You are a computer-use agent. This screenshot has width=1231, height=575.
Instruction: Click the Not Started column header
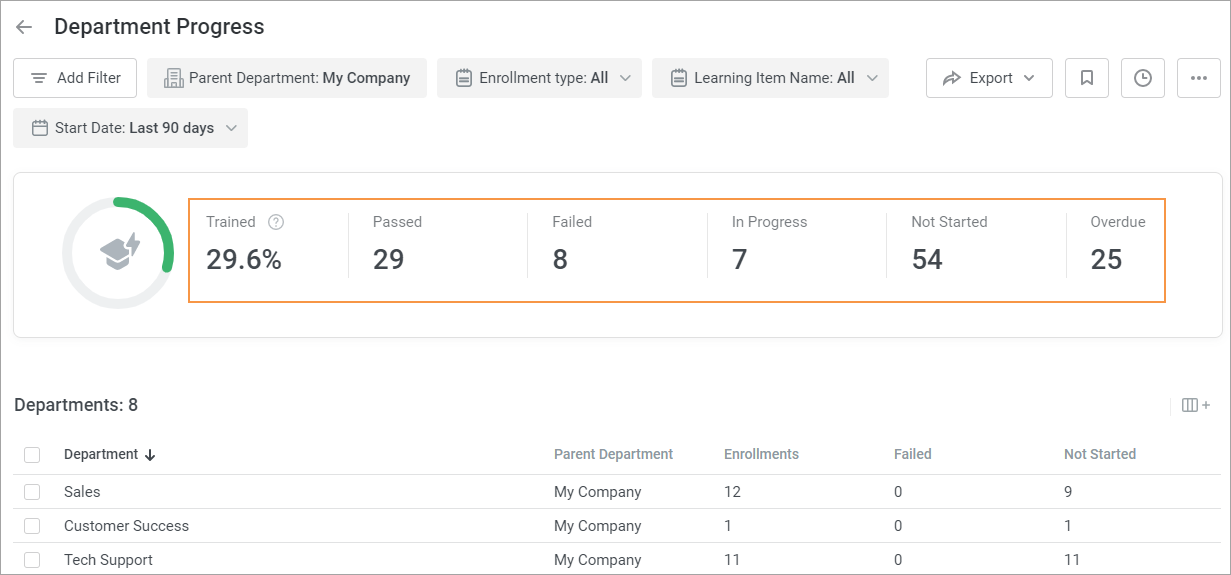1099,454
